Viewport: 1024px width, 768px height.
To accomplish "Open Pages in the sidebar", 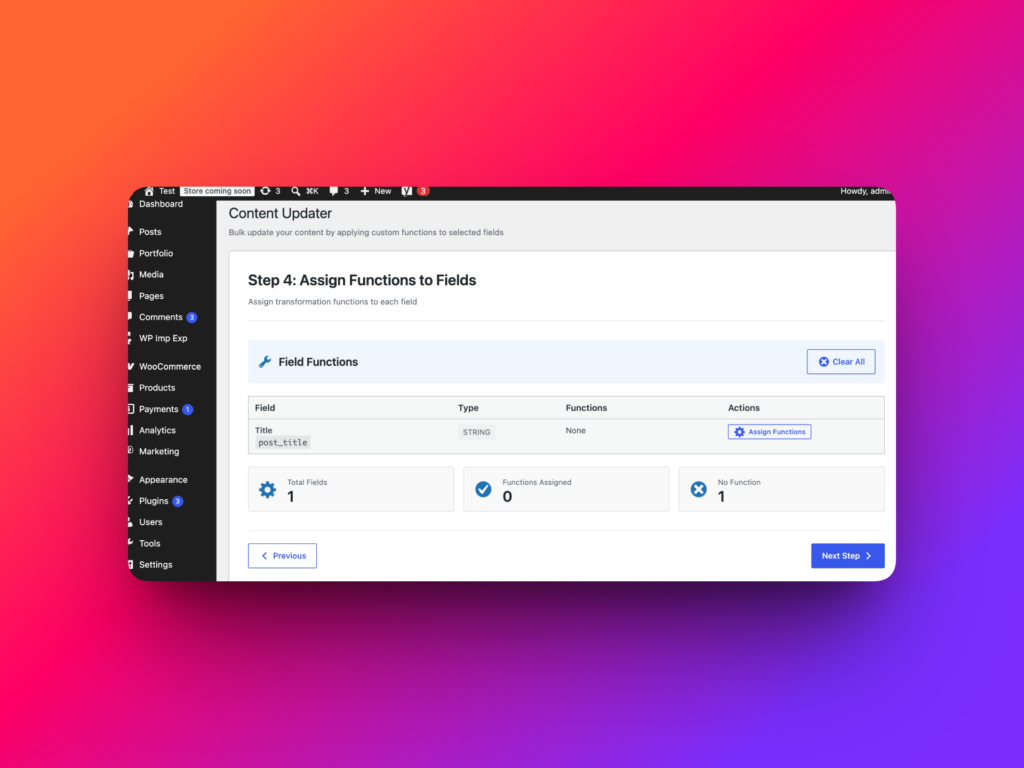I will (x=151, y=296).
